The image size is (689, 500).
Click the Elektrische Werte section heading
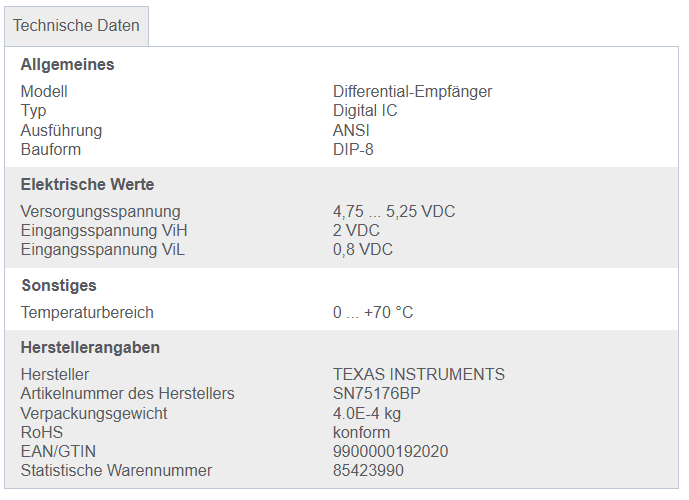(87, 185)
